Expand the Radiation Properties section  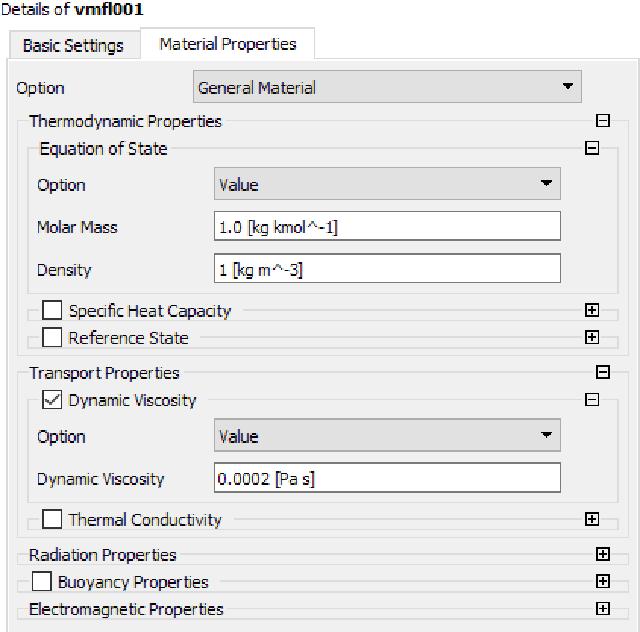pos(602,554)
